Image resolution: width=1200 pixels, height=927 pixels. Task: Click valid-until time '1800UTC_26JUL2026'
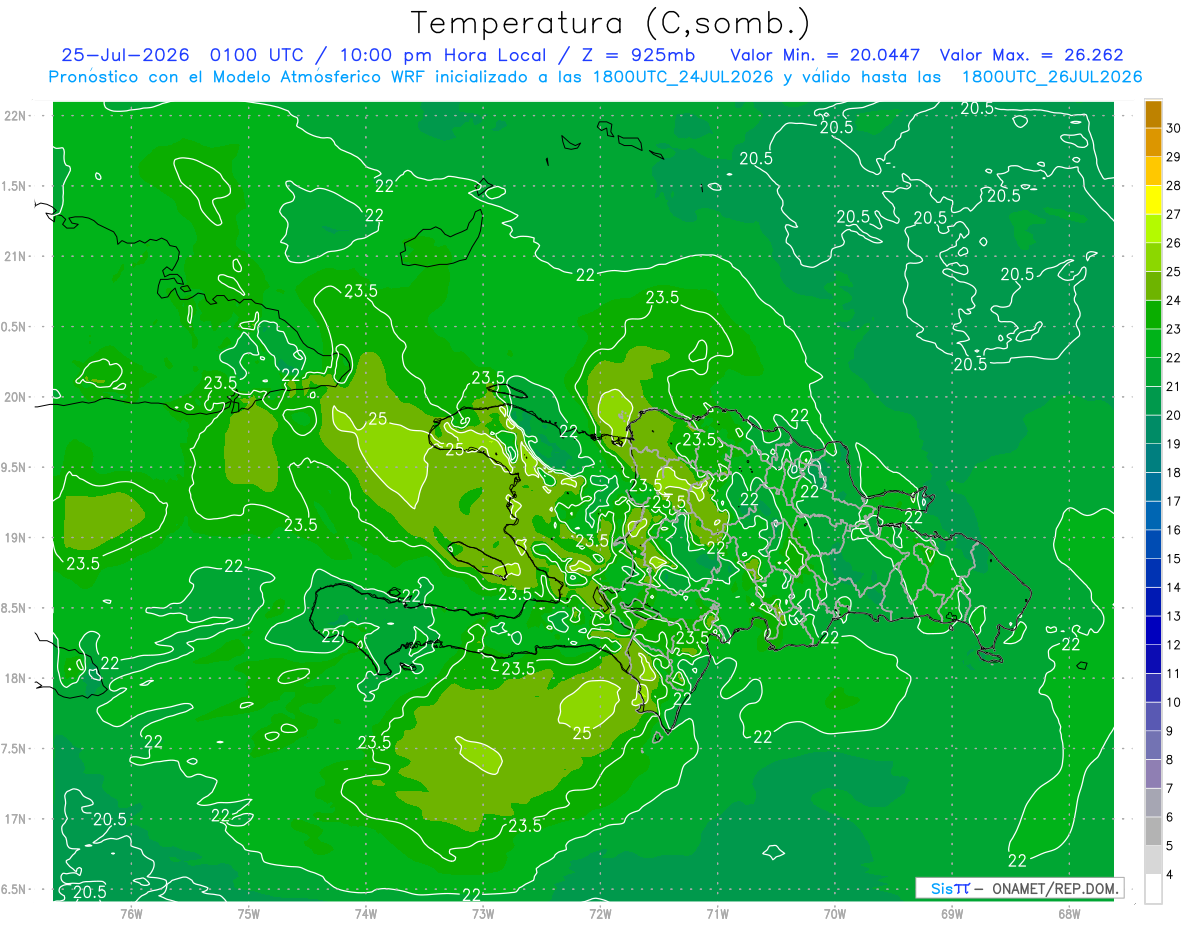tap(1052, 77)
